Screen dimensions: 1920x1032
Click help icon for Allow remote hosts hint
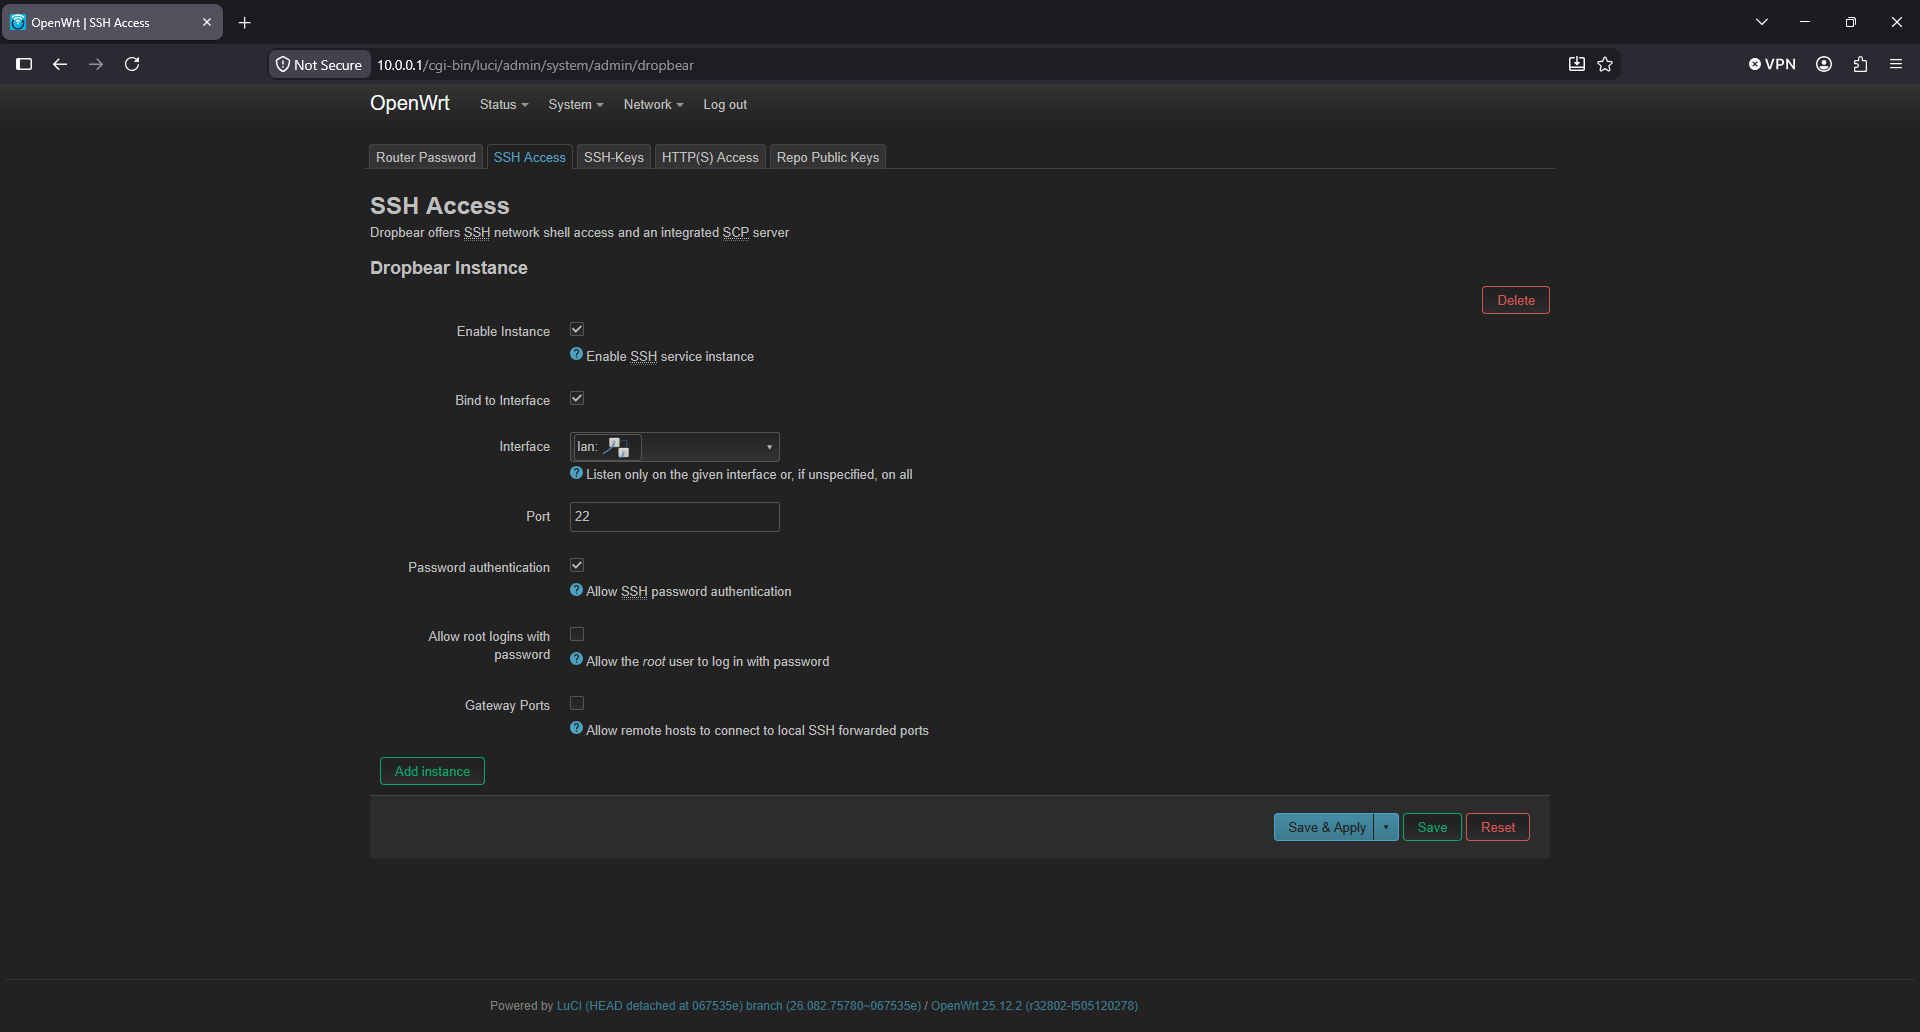(x=576, y=728)
